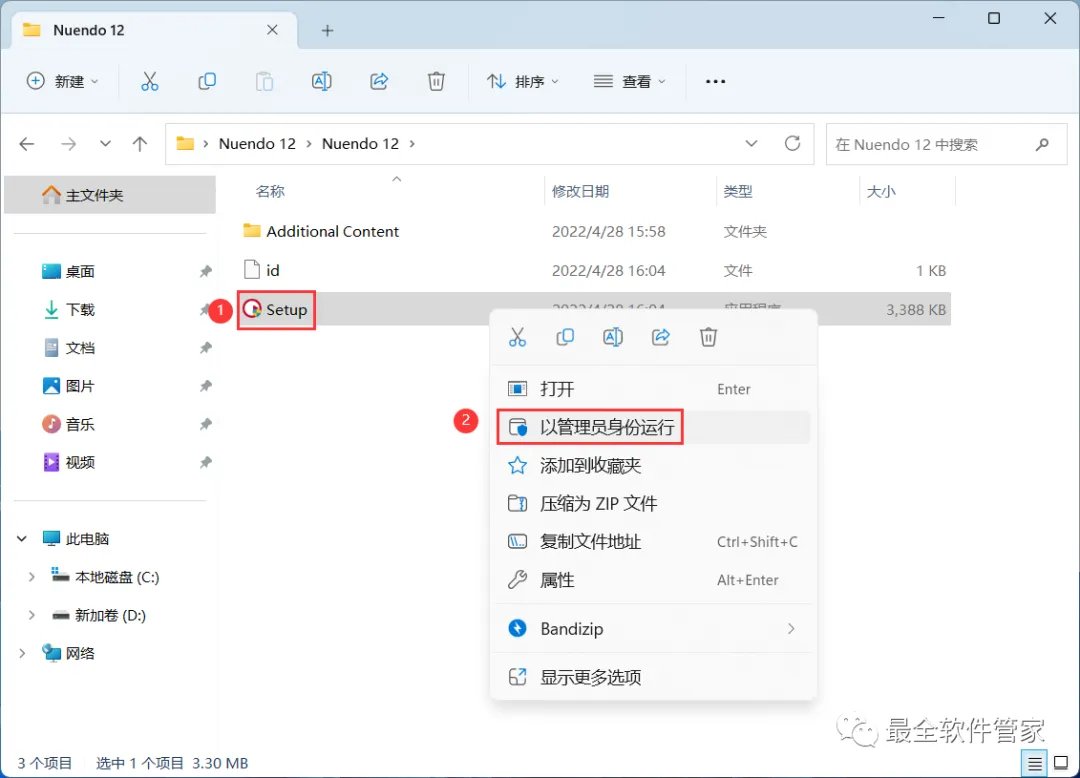
Task: Click the Copy icon in the context menu
Action: pyautogui.click(x=565, y=337)
